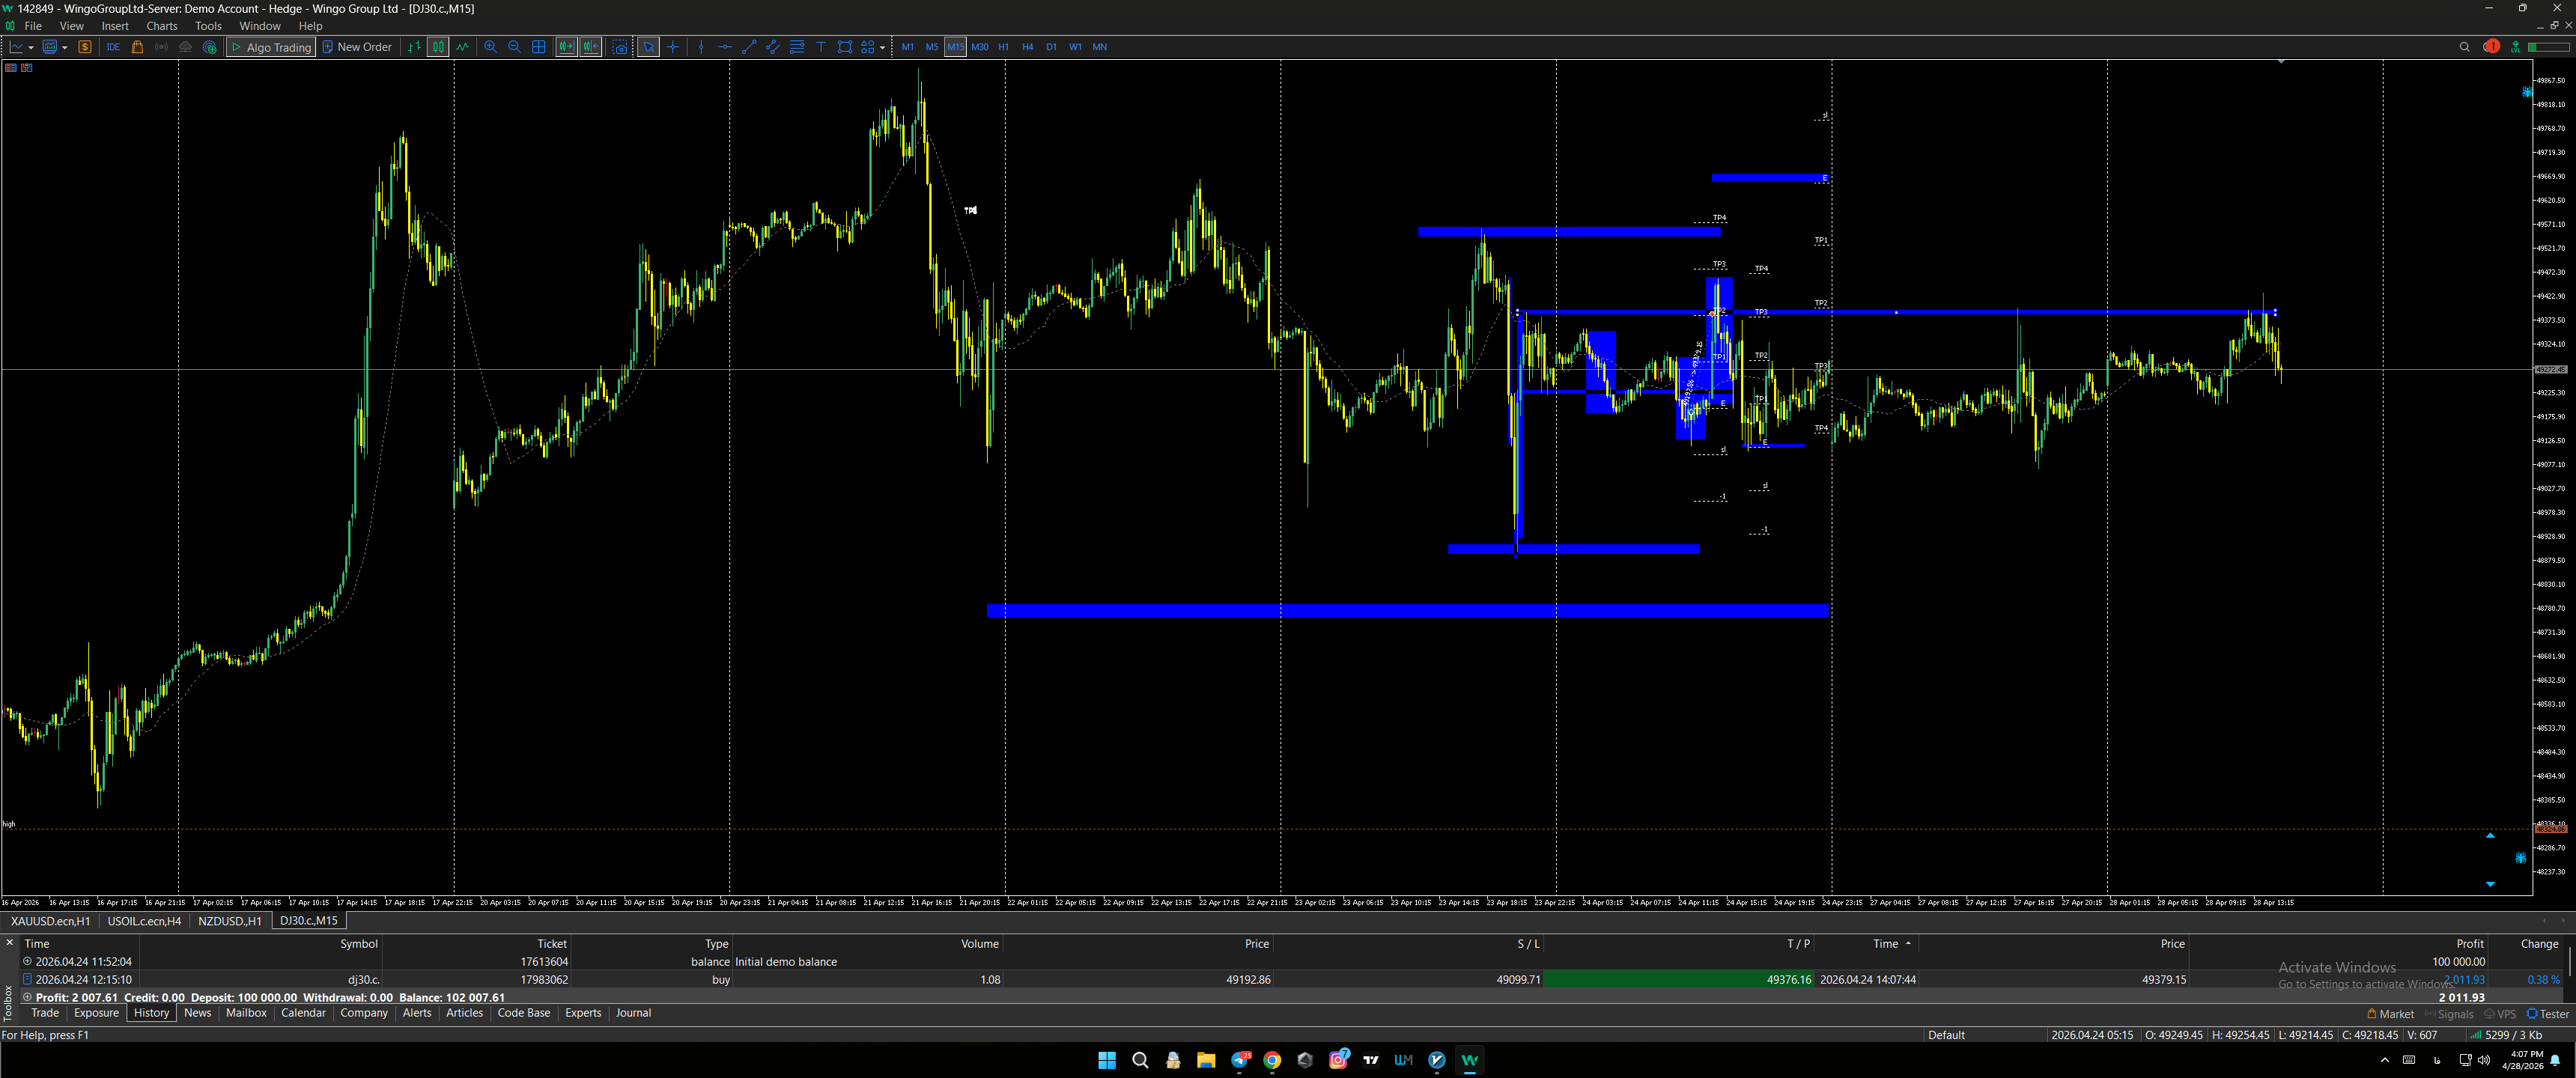This screenshot has width=2576, height=1078.
Task: Zoom out of the chart
Action: pos(514,47)
